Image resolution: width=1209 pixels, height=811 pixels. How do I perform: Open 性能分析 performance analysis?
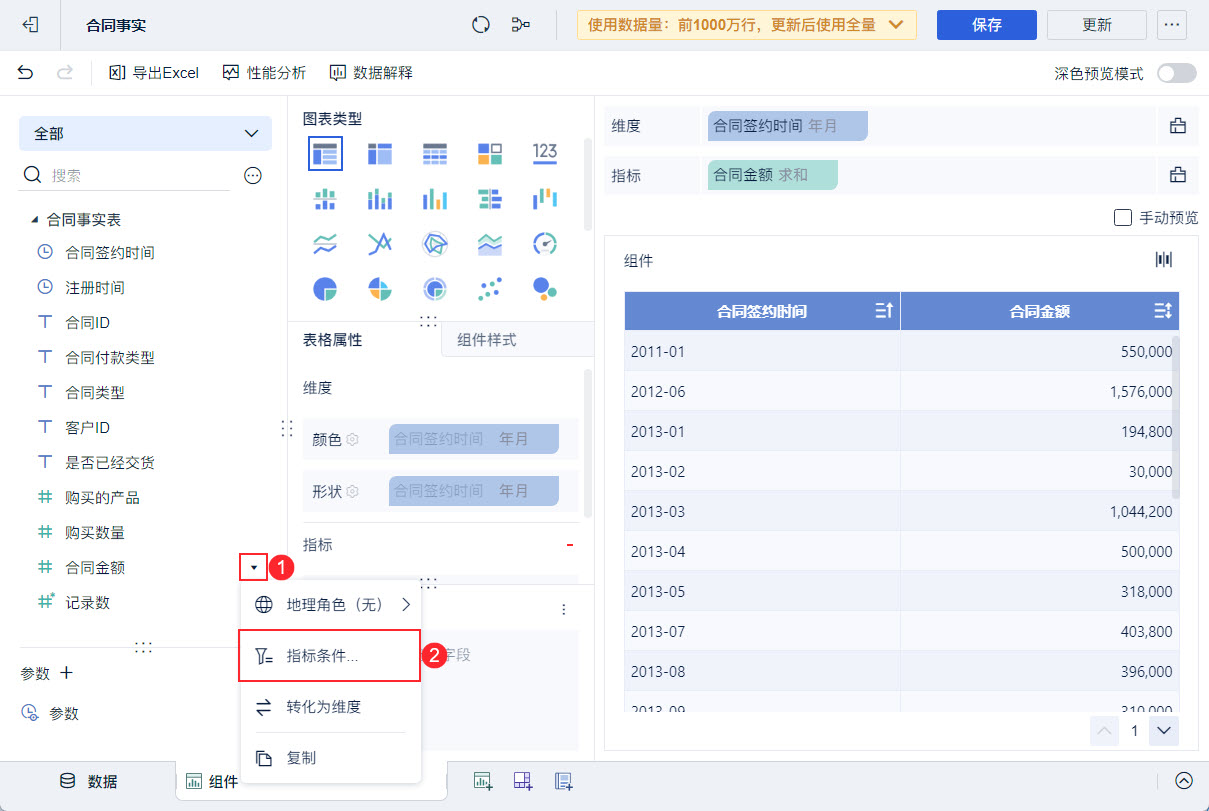tap(264, 72)
